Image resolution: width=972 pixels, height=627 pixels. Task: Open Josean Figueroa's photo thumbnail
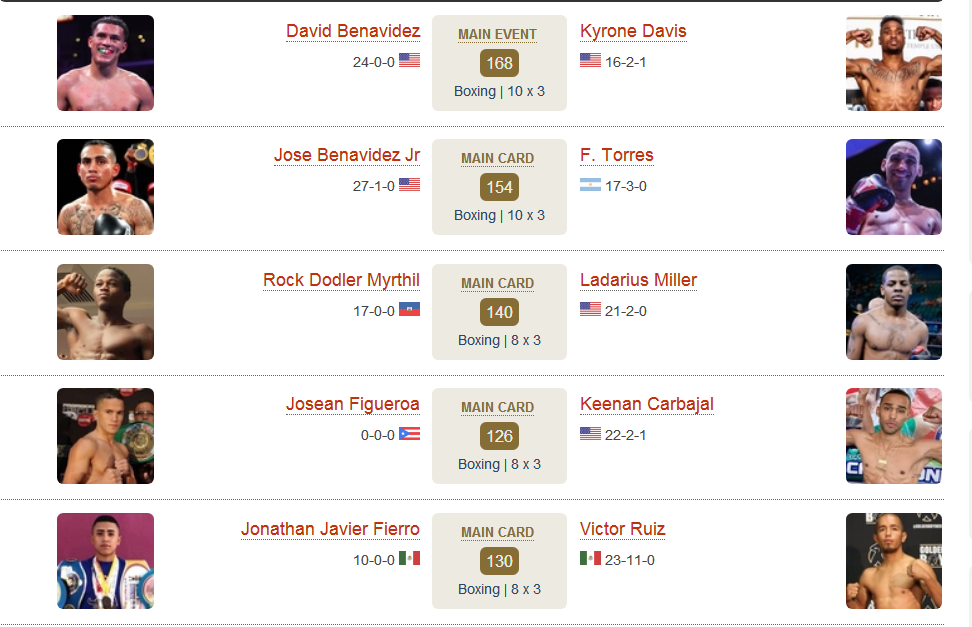(105, 436)
